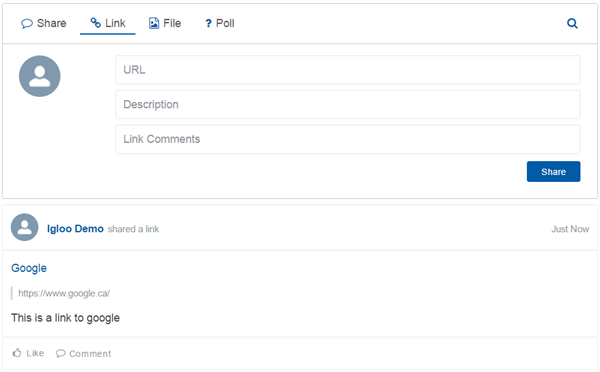The height and width of the screenshot is (372, 600).
Task: Open the Google link title
Action: click(x=29, y=268)
